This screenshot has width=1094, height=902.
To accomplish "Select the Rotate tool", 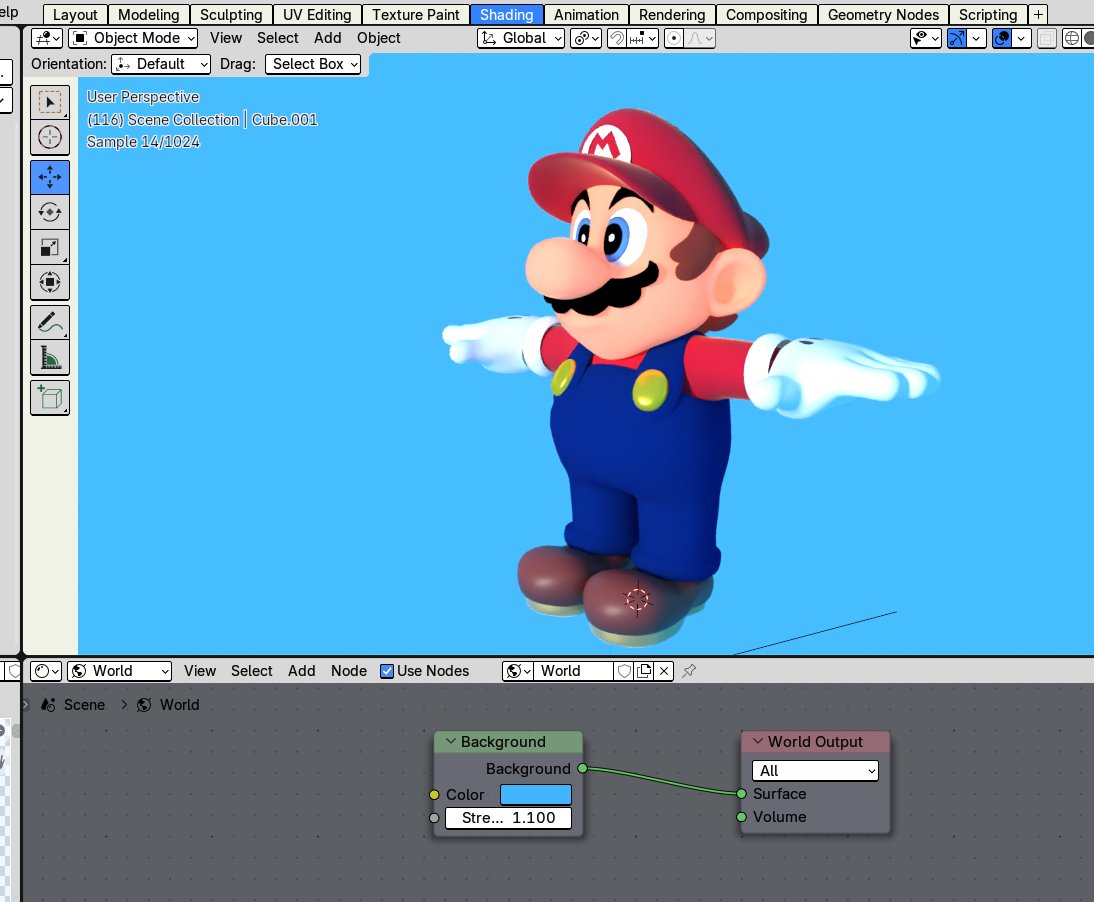I will (49, 212).
